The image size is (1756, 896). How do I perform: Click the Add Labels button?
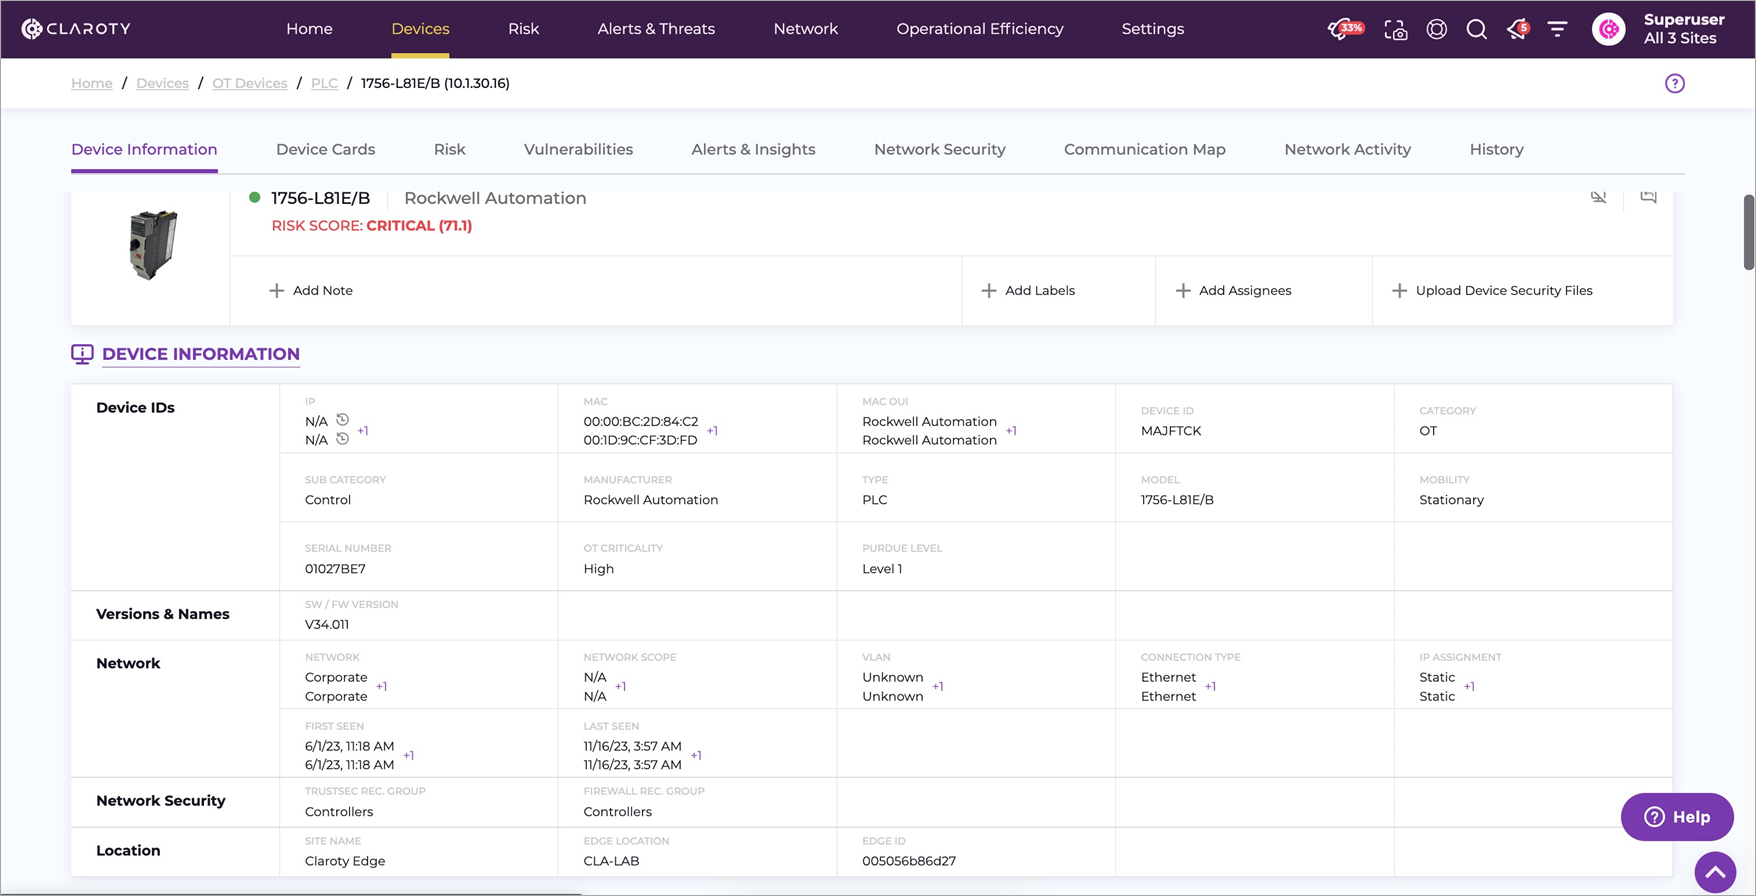[x=1028, y=291]
